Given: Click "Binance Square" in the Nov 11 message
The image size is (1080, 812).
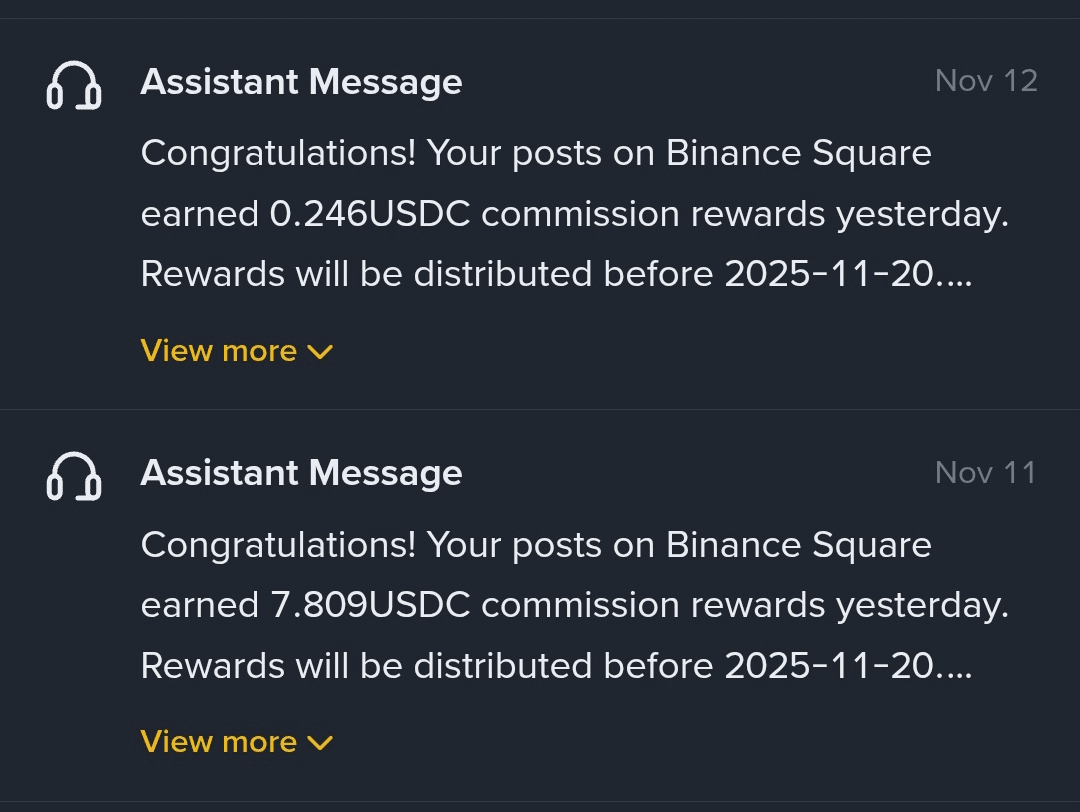Looking at the screenshot, I should tap(798, 545).
